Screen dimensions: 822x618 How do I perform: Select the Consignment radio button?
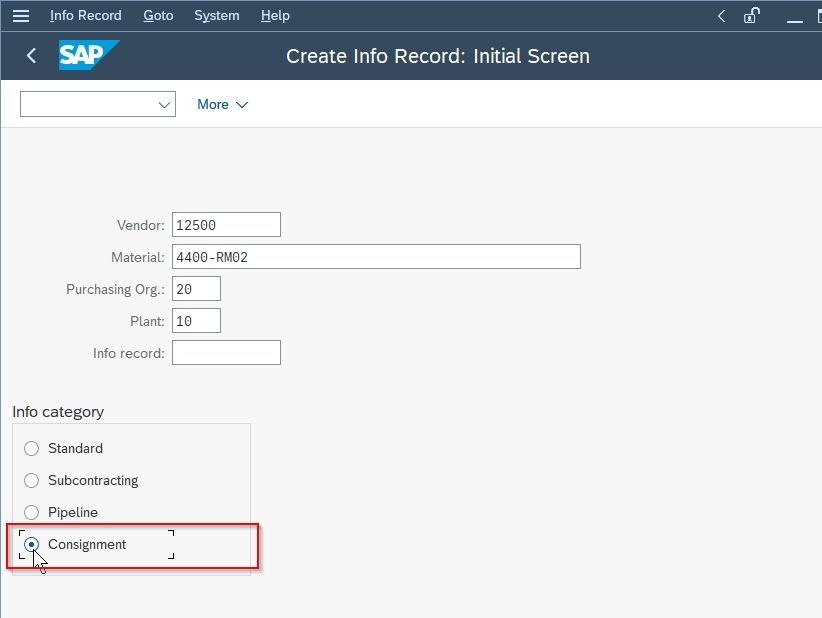pyautogui.click(x=31, y=544)
